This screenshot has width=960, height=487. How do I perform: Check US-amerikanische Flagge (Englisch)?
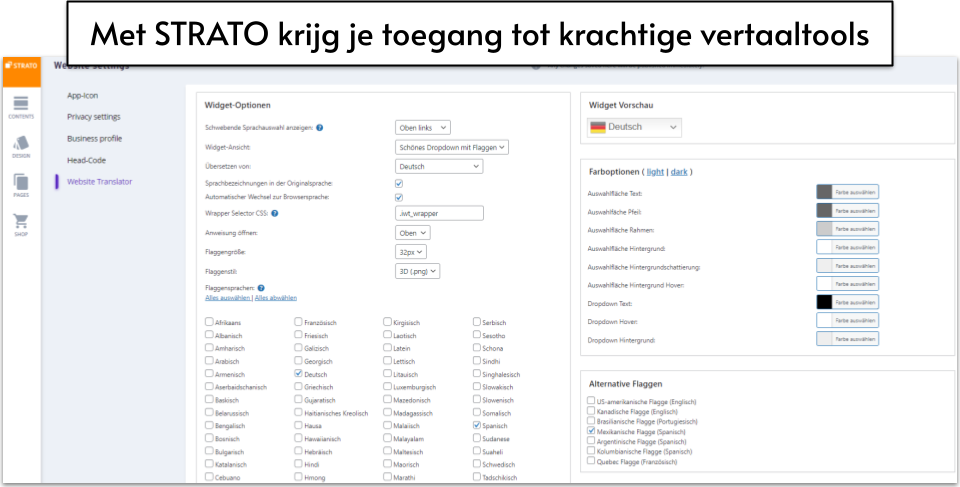click(x=591, y=401)
